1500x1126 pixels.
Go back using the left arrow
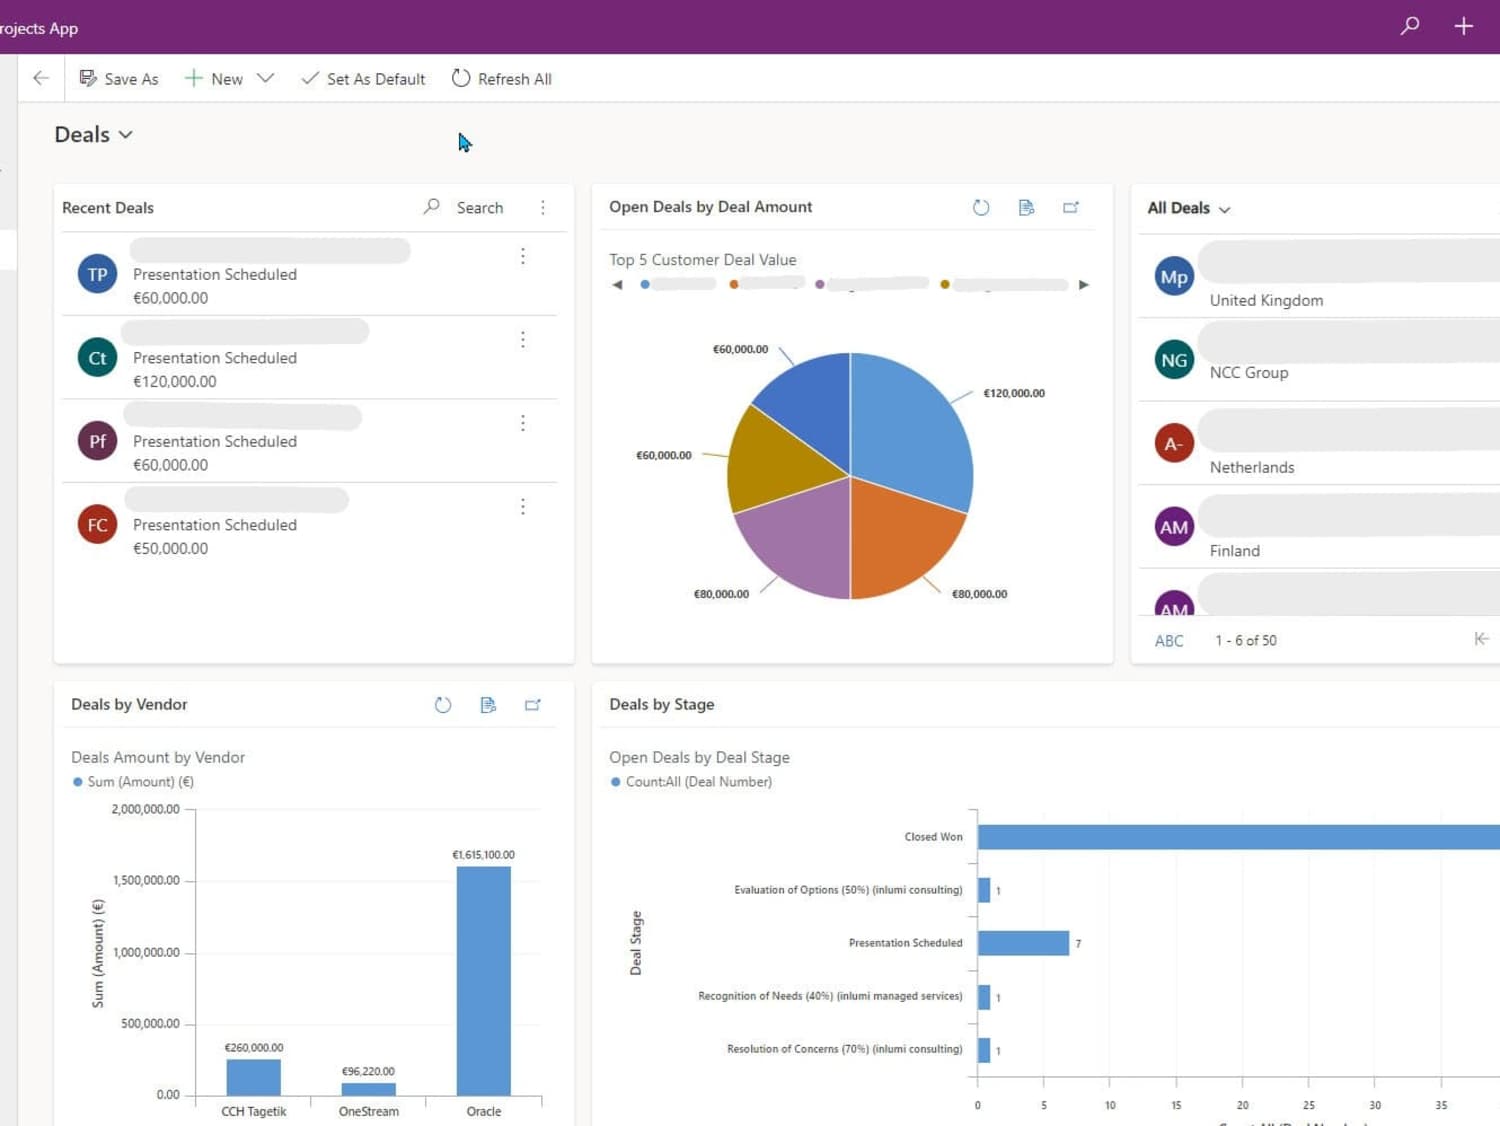coord(41,78)
